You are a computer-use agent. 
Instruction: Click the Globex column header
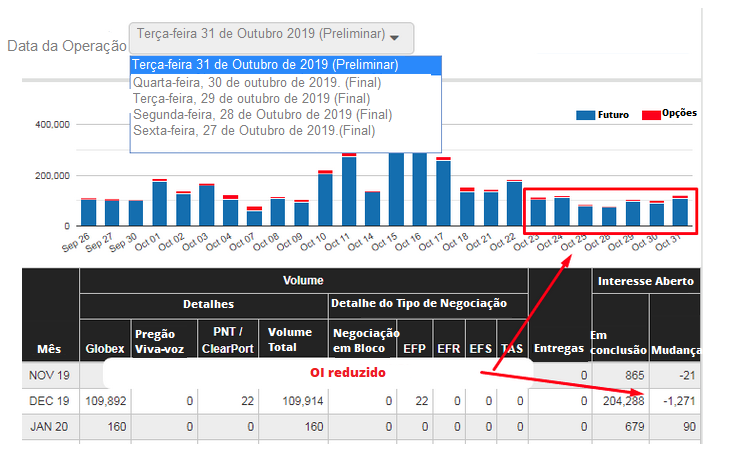tap(104, 348)
